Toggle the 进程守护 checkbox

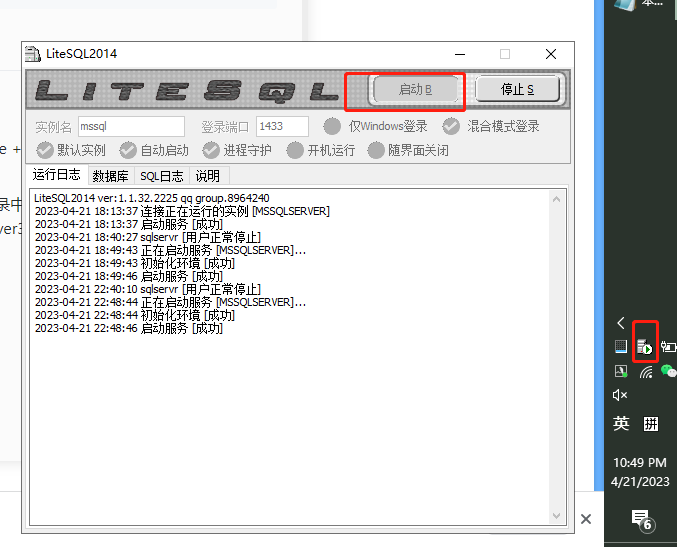(211, 150)
